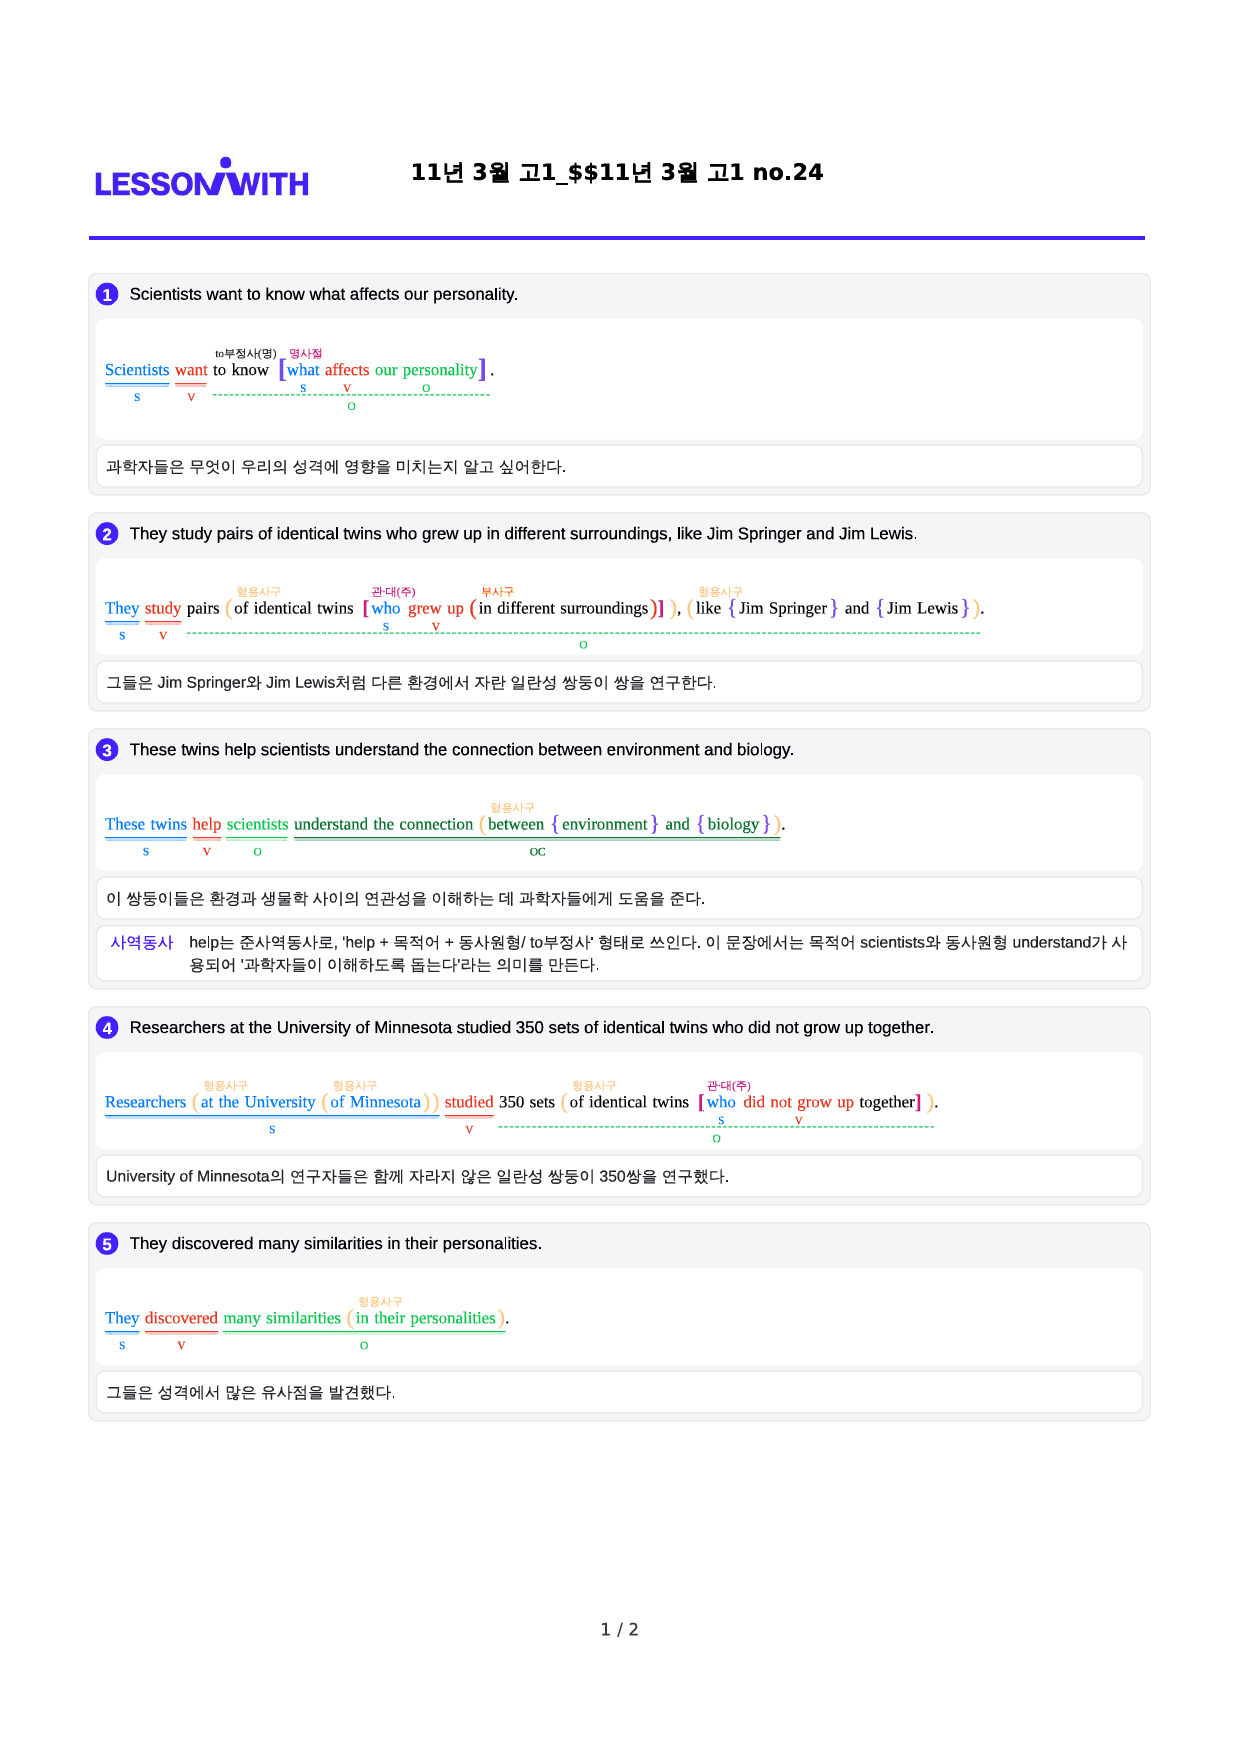Click the blue word 'Researchers' in analysis four
This screenshot has width=1240, height=1754.
pyautogui.click(x=146, y=1102)
